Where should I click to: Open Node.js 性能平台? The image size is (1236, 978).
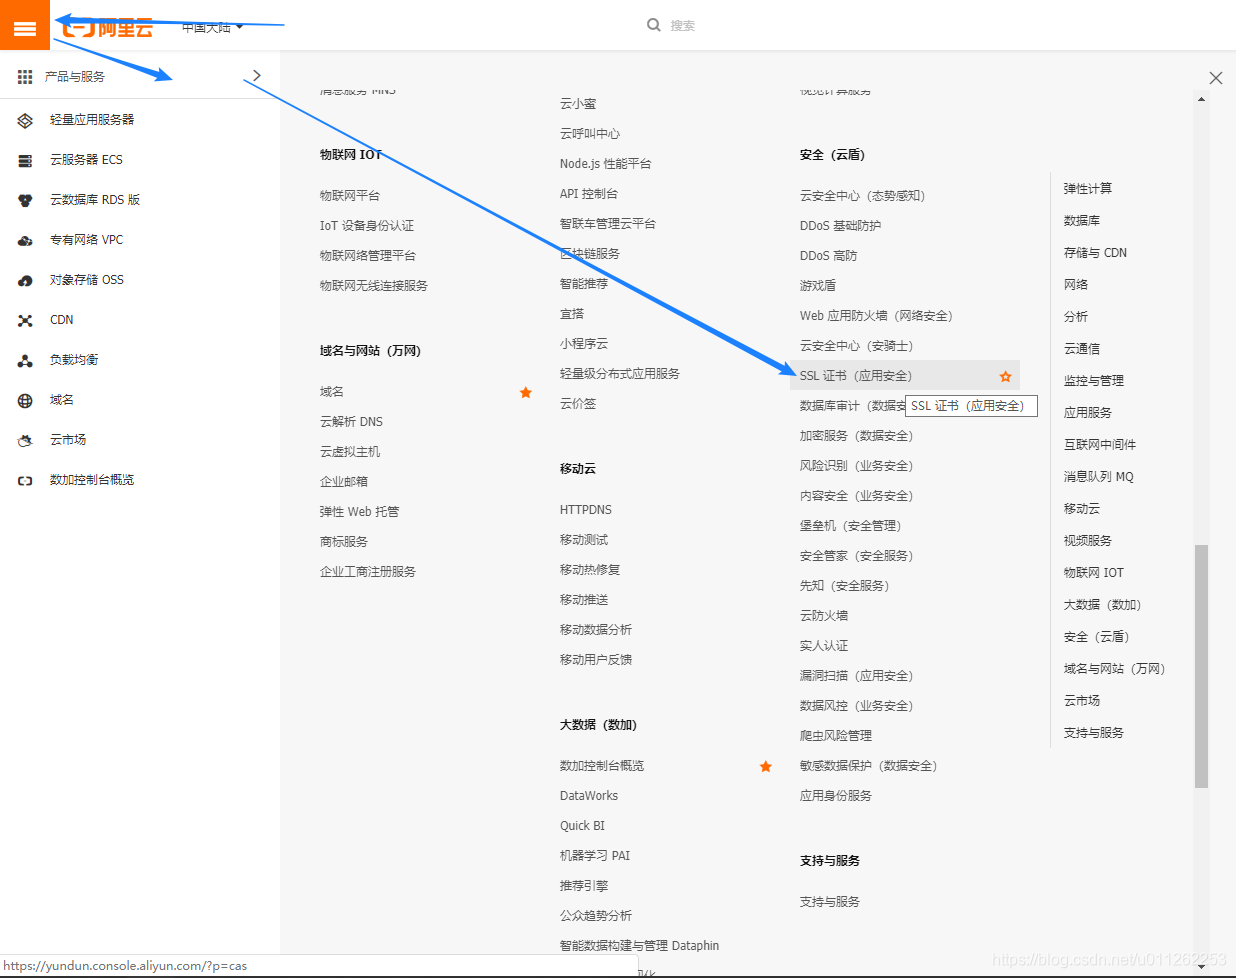pos(606,164)
